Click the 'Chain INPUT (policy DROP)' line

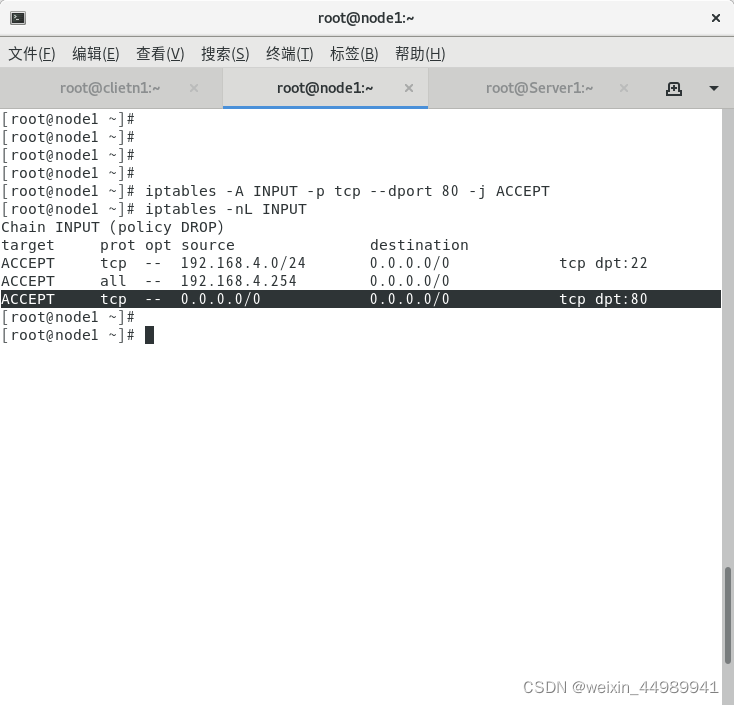pos(112,228)
